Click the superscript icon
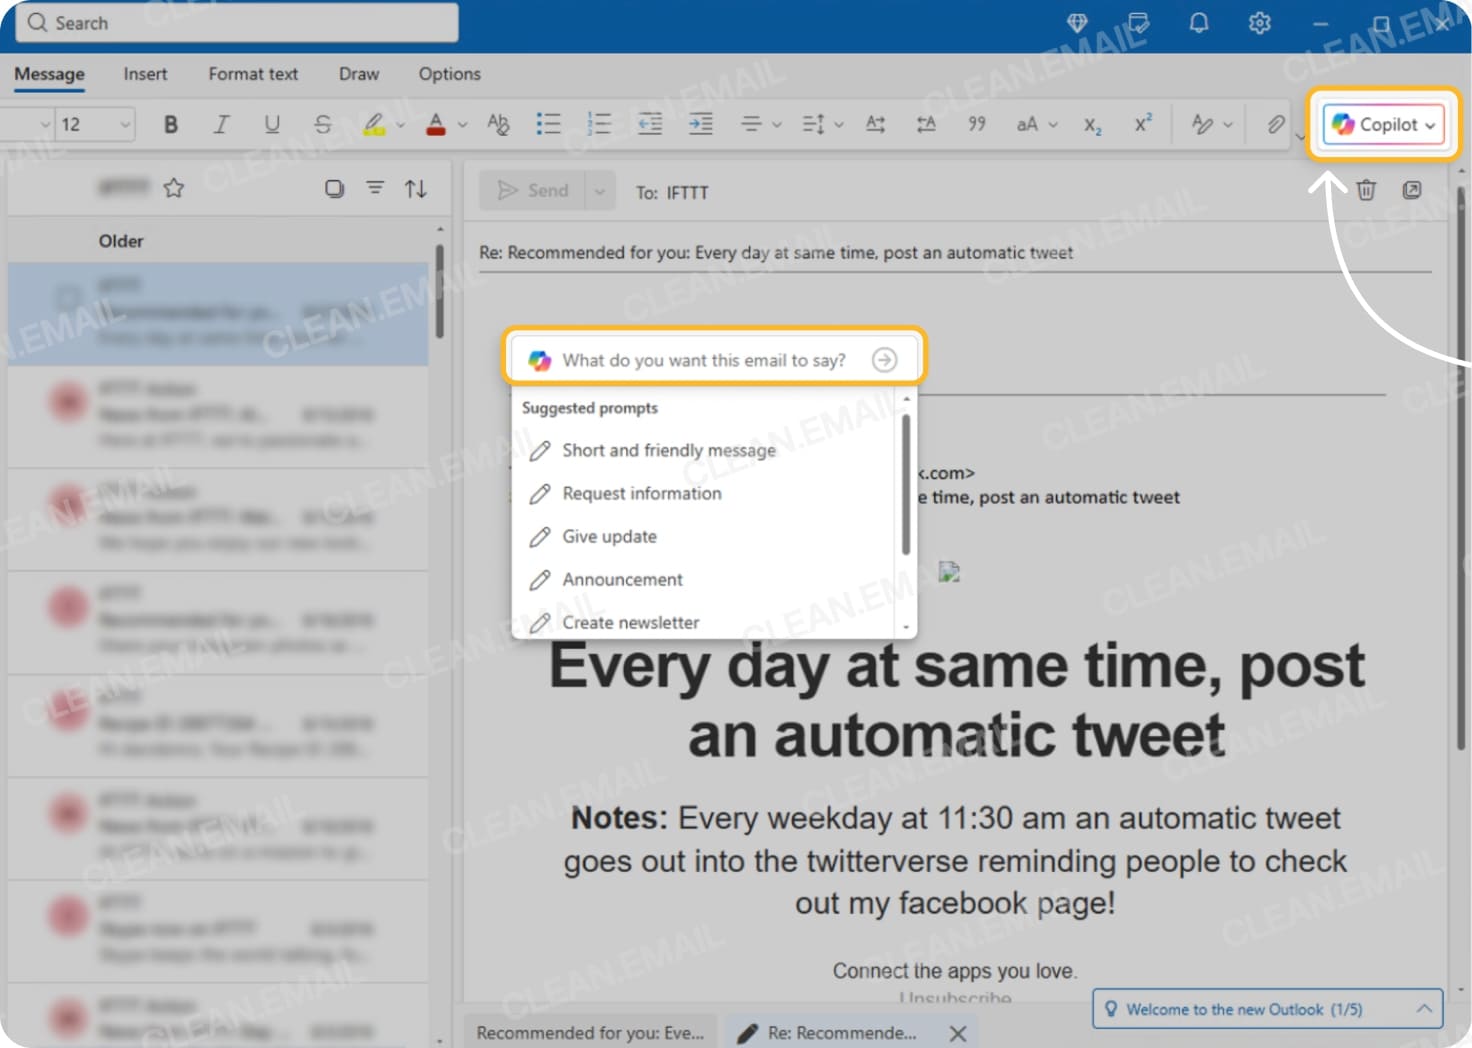The height and width of the screenshot is (1048, 1472). pyautogui.click(x=1141, y=124)
